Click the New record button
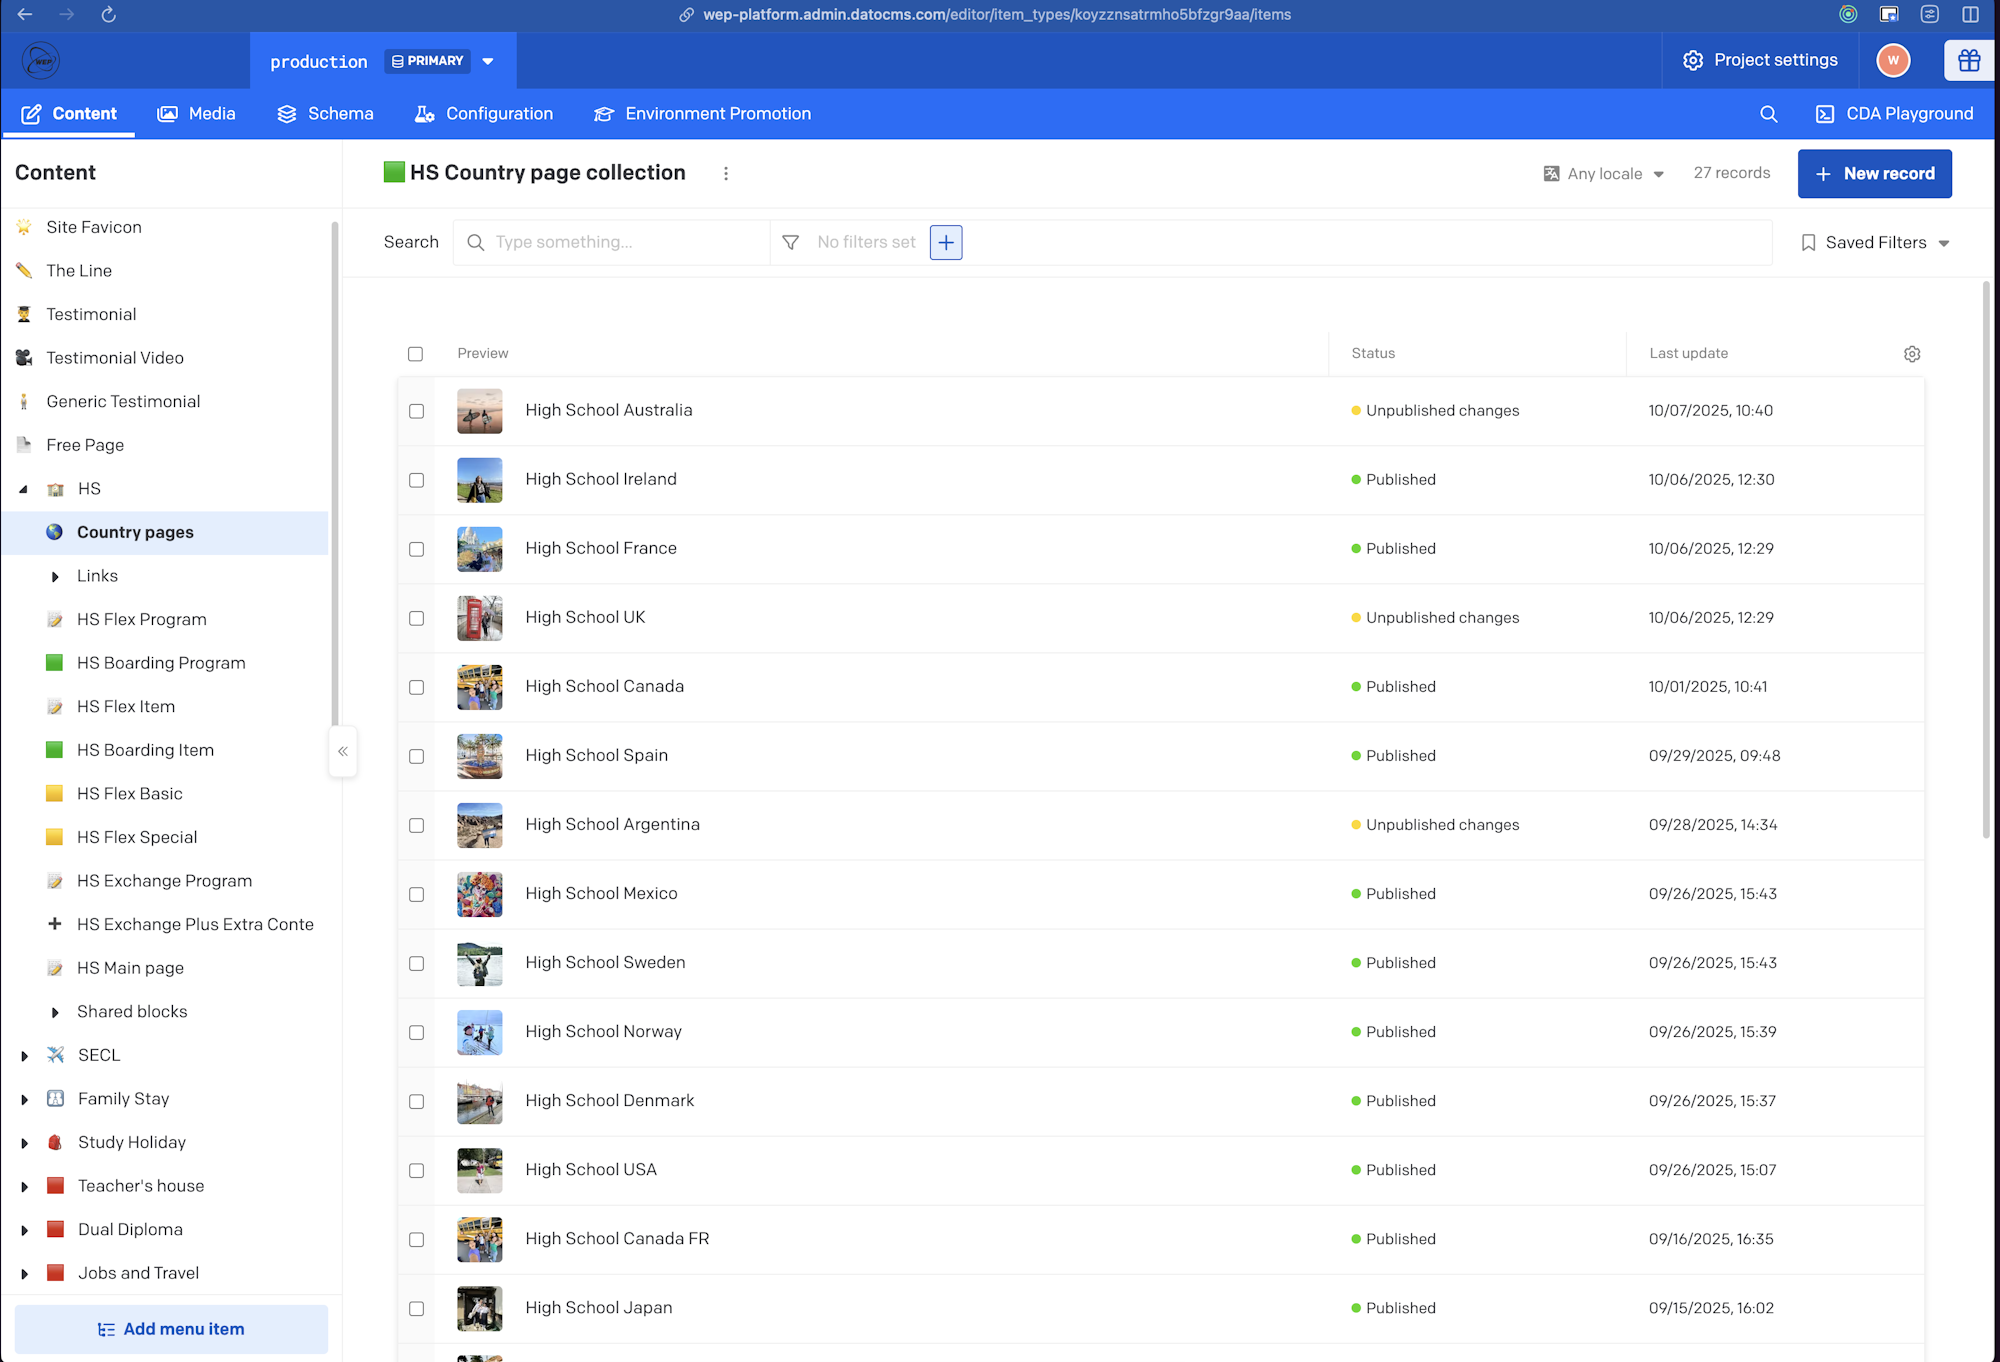 click(x=1874, y=173)
